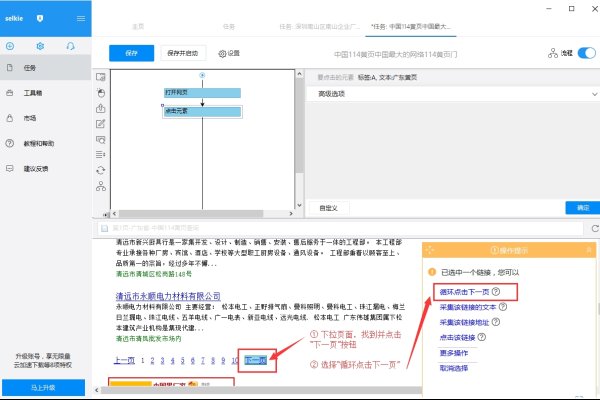Click the blue gear icon under the selkie header
This screenshot has width=600, height=400.
[40, 46]
